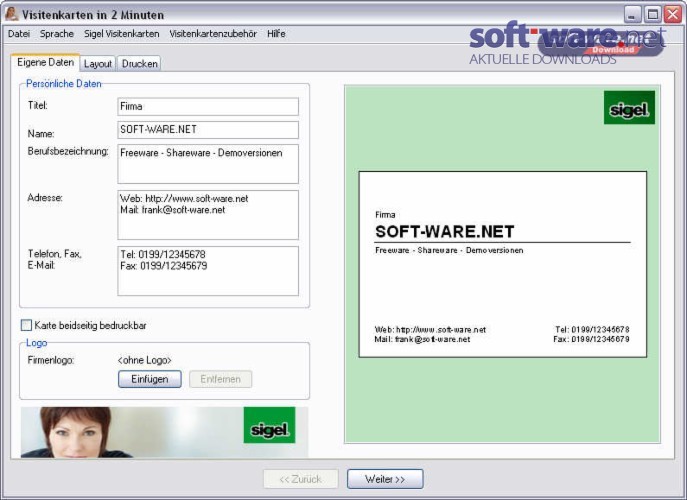Click the disabled Entfernen button

[x=220, y=379]
